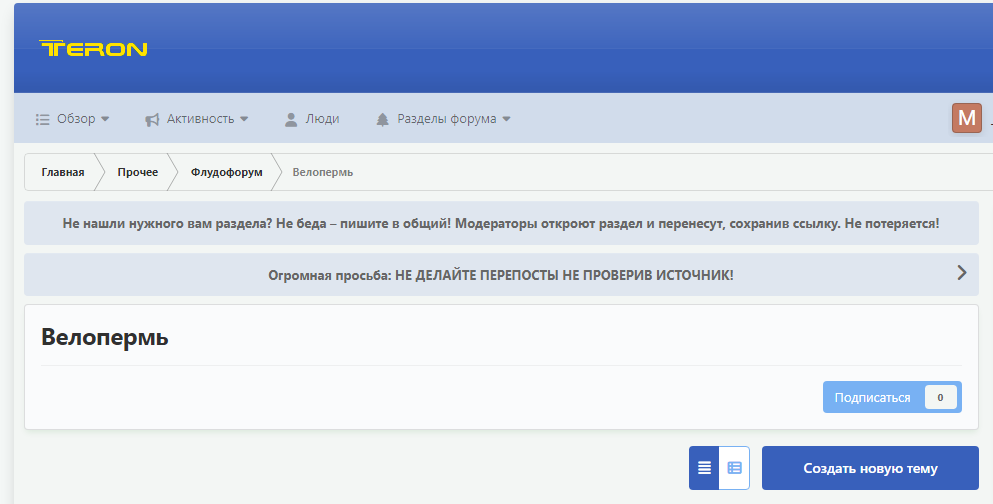Open the user avatar with letter M
The image size is (993, 504).
pyautogui.click(x=966, y=118)
